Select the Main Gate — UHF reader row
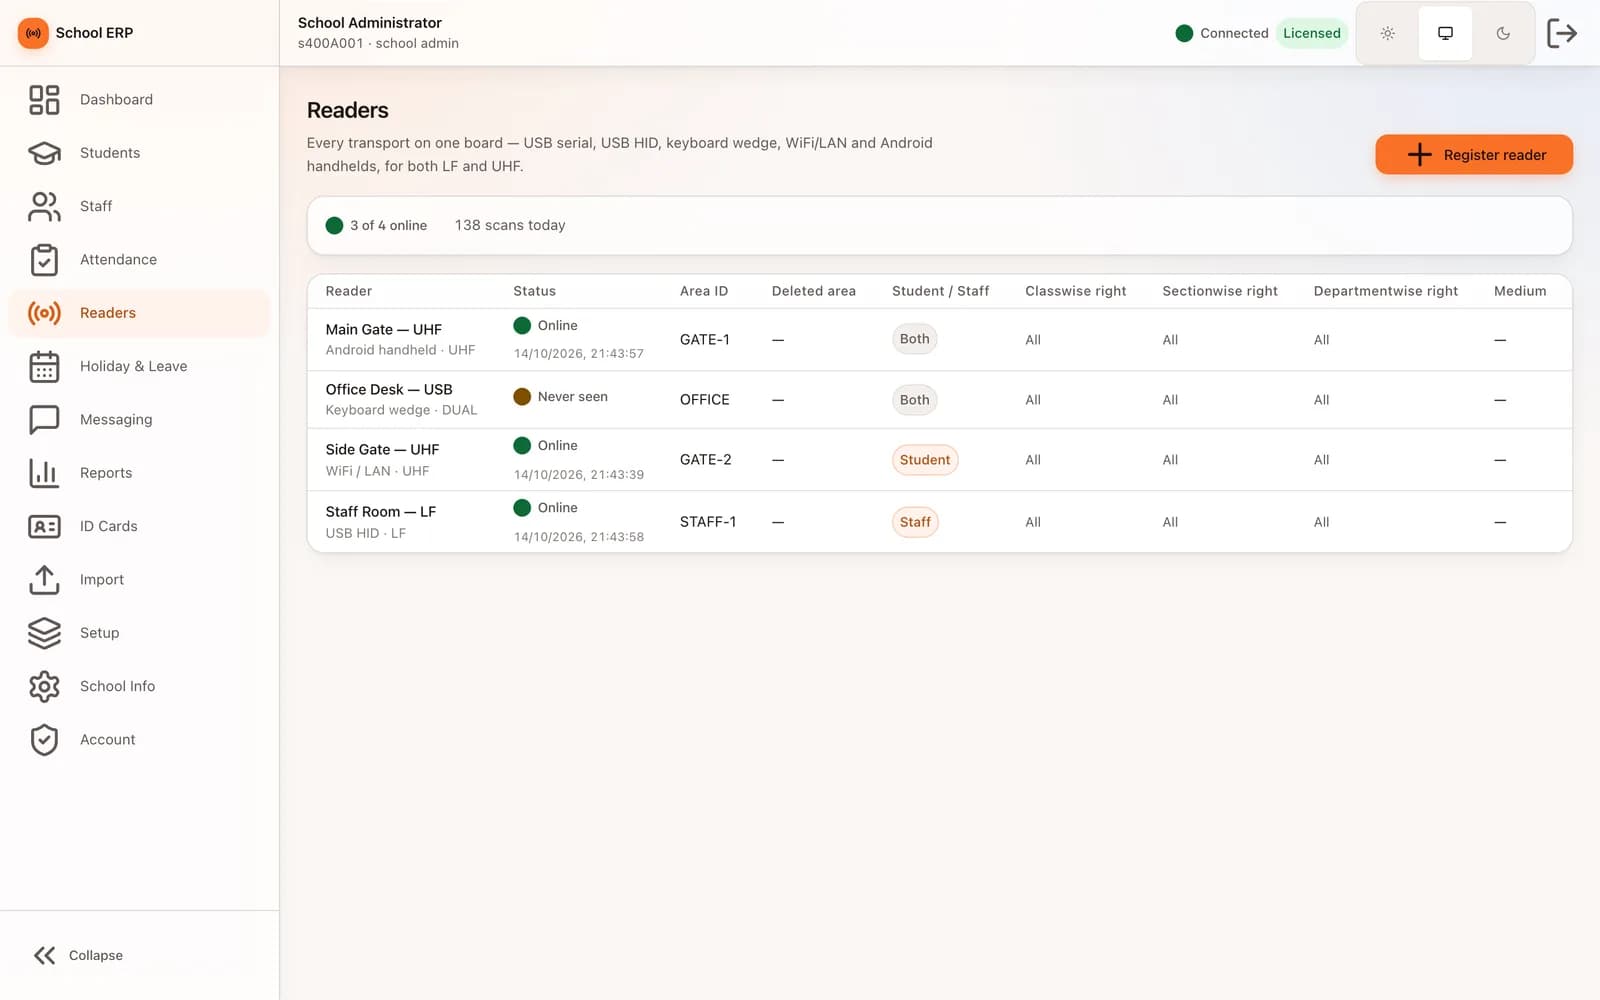The width and height of the screenshot is (1600, 1000). coord(939,340)
